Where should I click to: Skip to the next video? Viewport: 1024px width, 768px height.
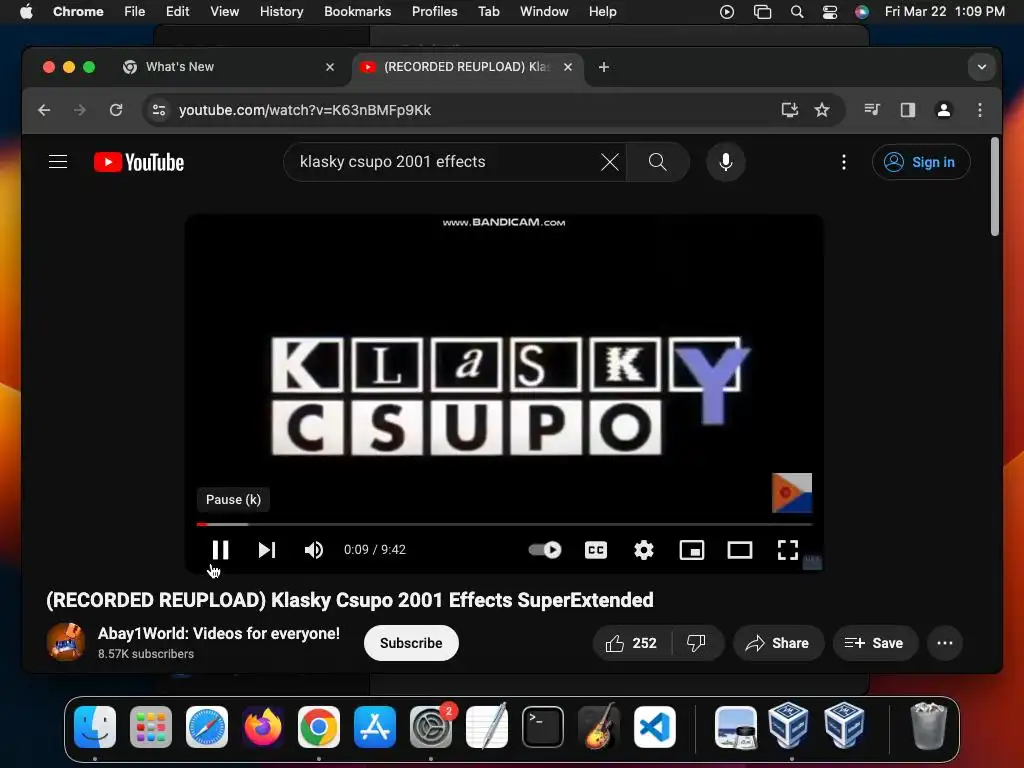[266, 550]
